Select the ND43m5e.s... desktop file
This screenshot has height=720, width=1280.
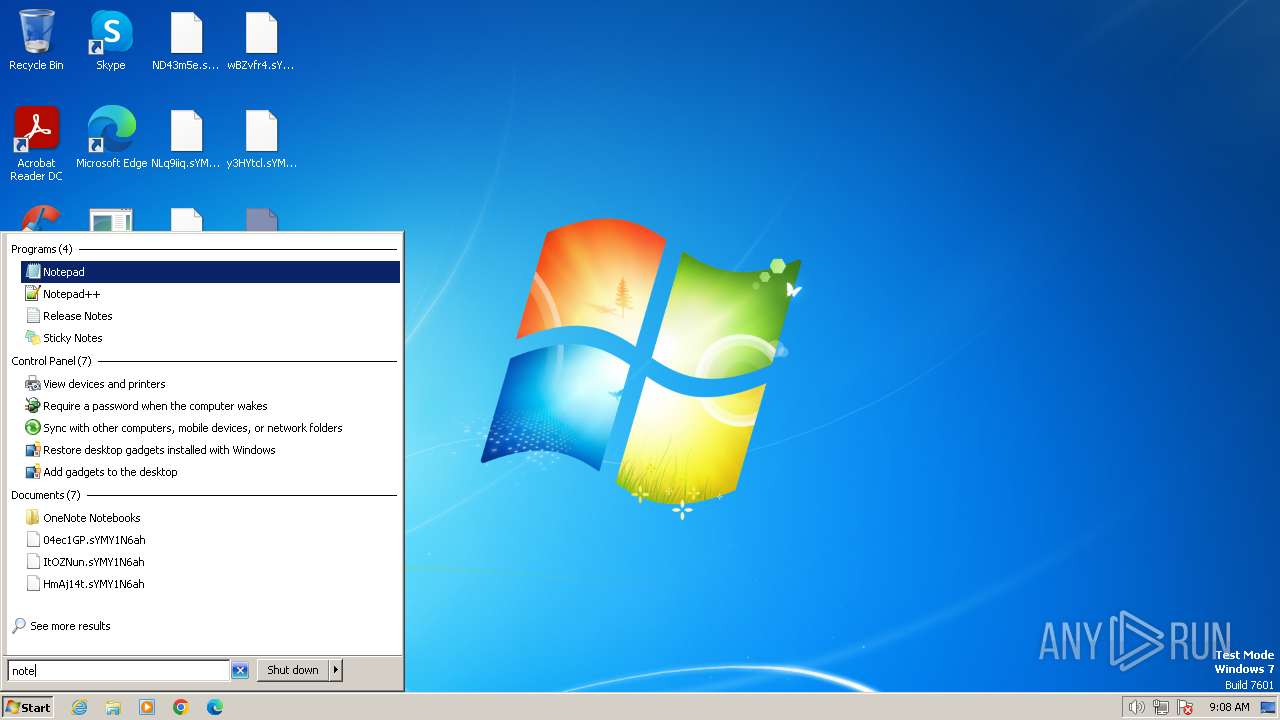click(x=186, y=40)
